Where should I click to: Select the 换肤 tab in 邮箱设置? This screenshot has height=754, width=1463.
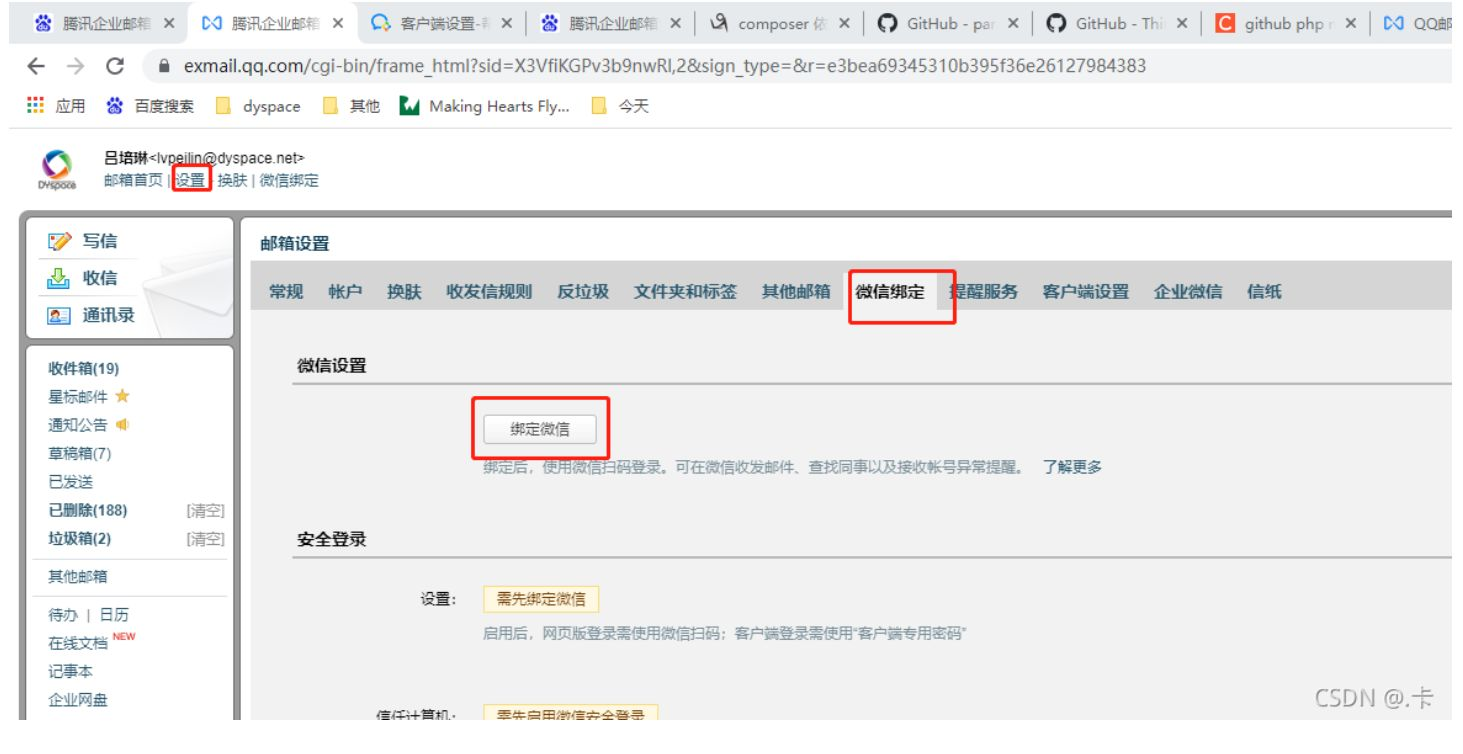coord(404,292)
